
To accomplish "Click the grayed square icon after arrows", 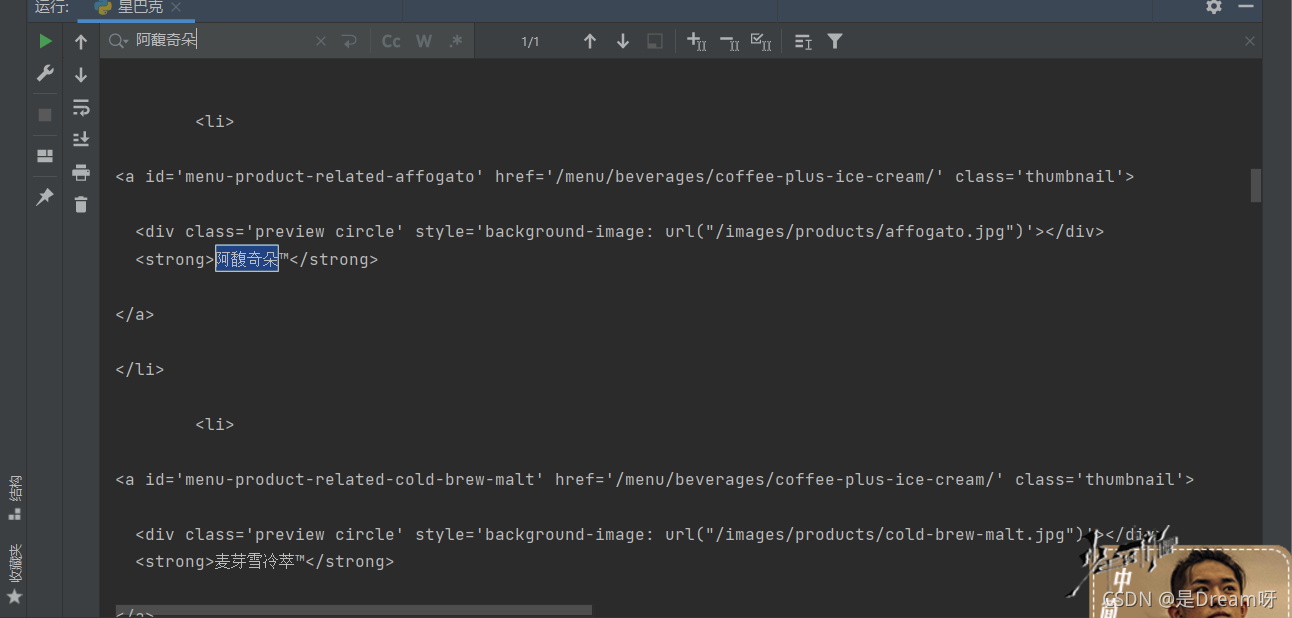I will [x=655, y=41].
